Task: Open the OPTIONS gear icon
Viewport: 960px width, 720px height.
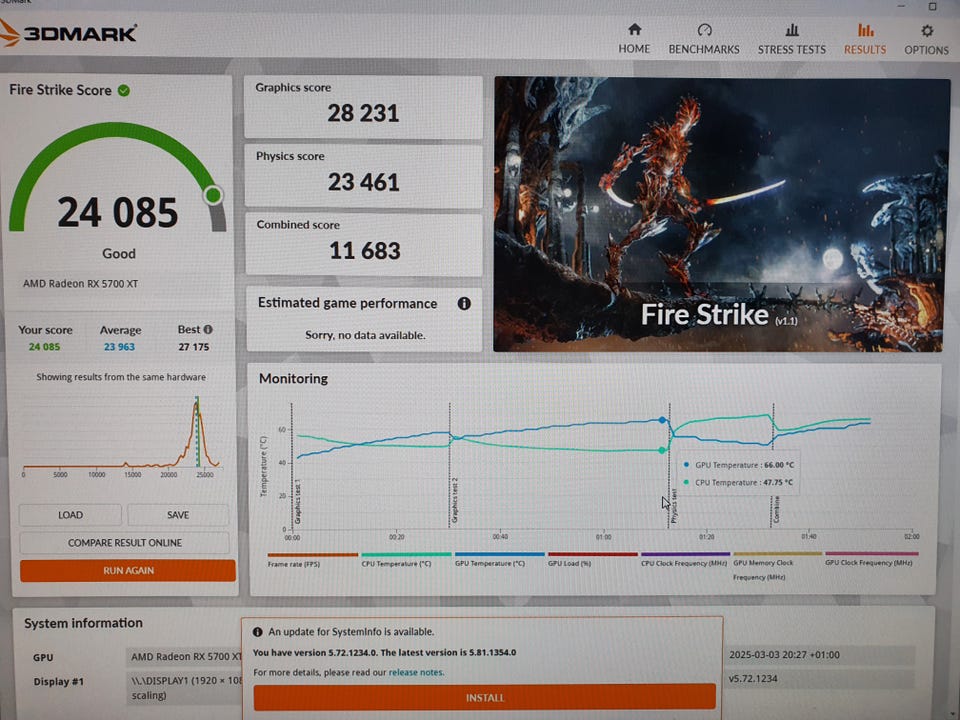Action: point(927,31)
